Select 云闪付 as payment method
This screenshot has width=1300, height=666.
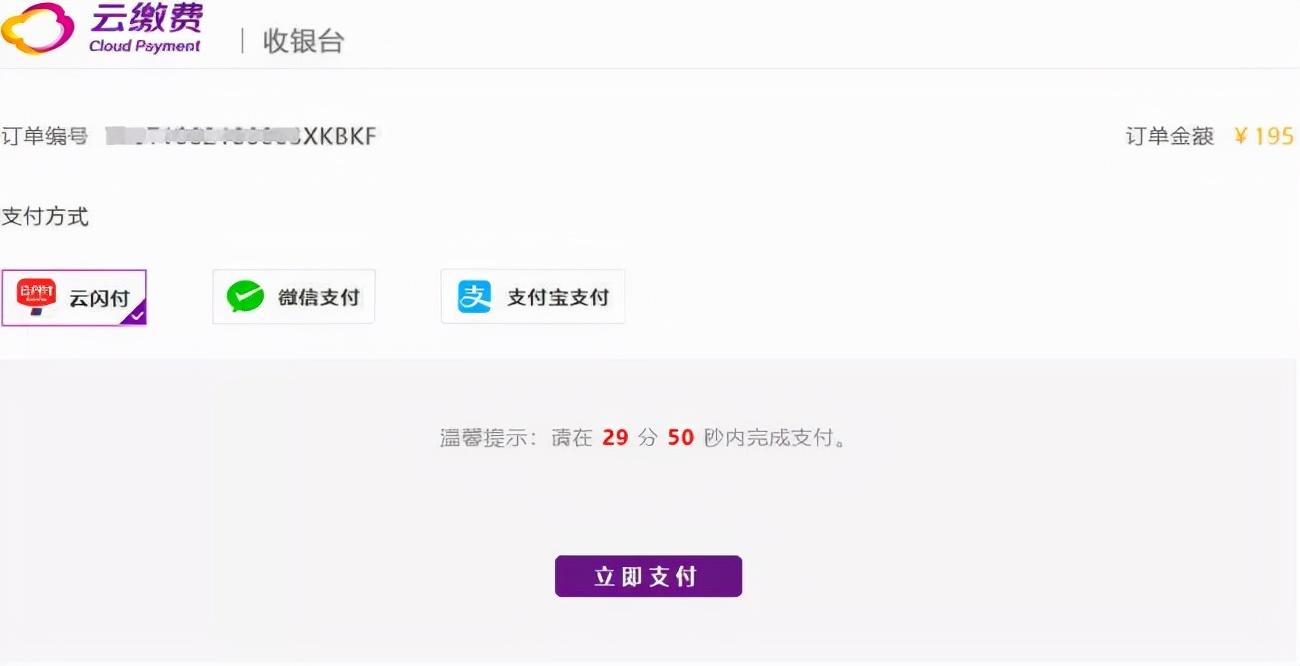point(74,298)
